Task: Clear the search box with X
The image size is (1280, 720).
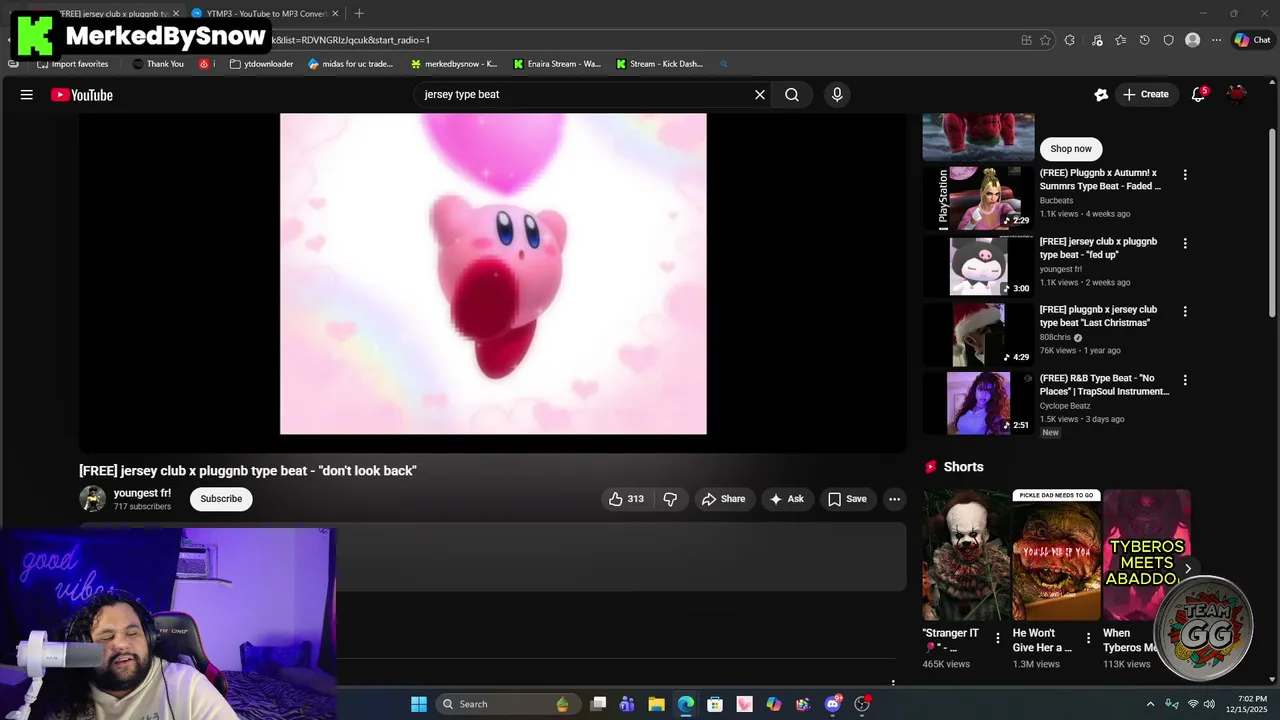Action: tap(760, 95)
